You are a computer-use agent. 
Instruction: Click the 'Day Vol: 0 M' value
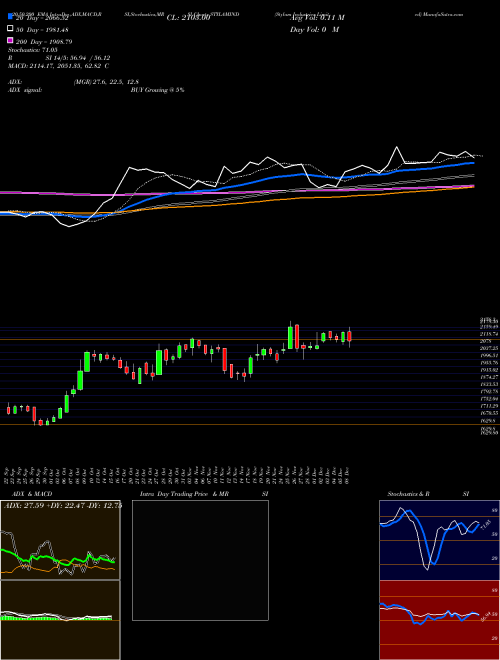click(314, 29)
